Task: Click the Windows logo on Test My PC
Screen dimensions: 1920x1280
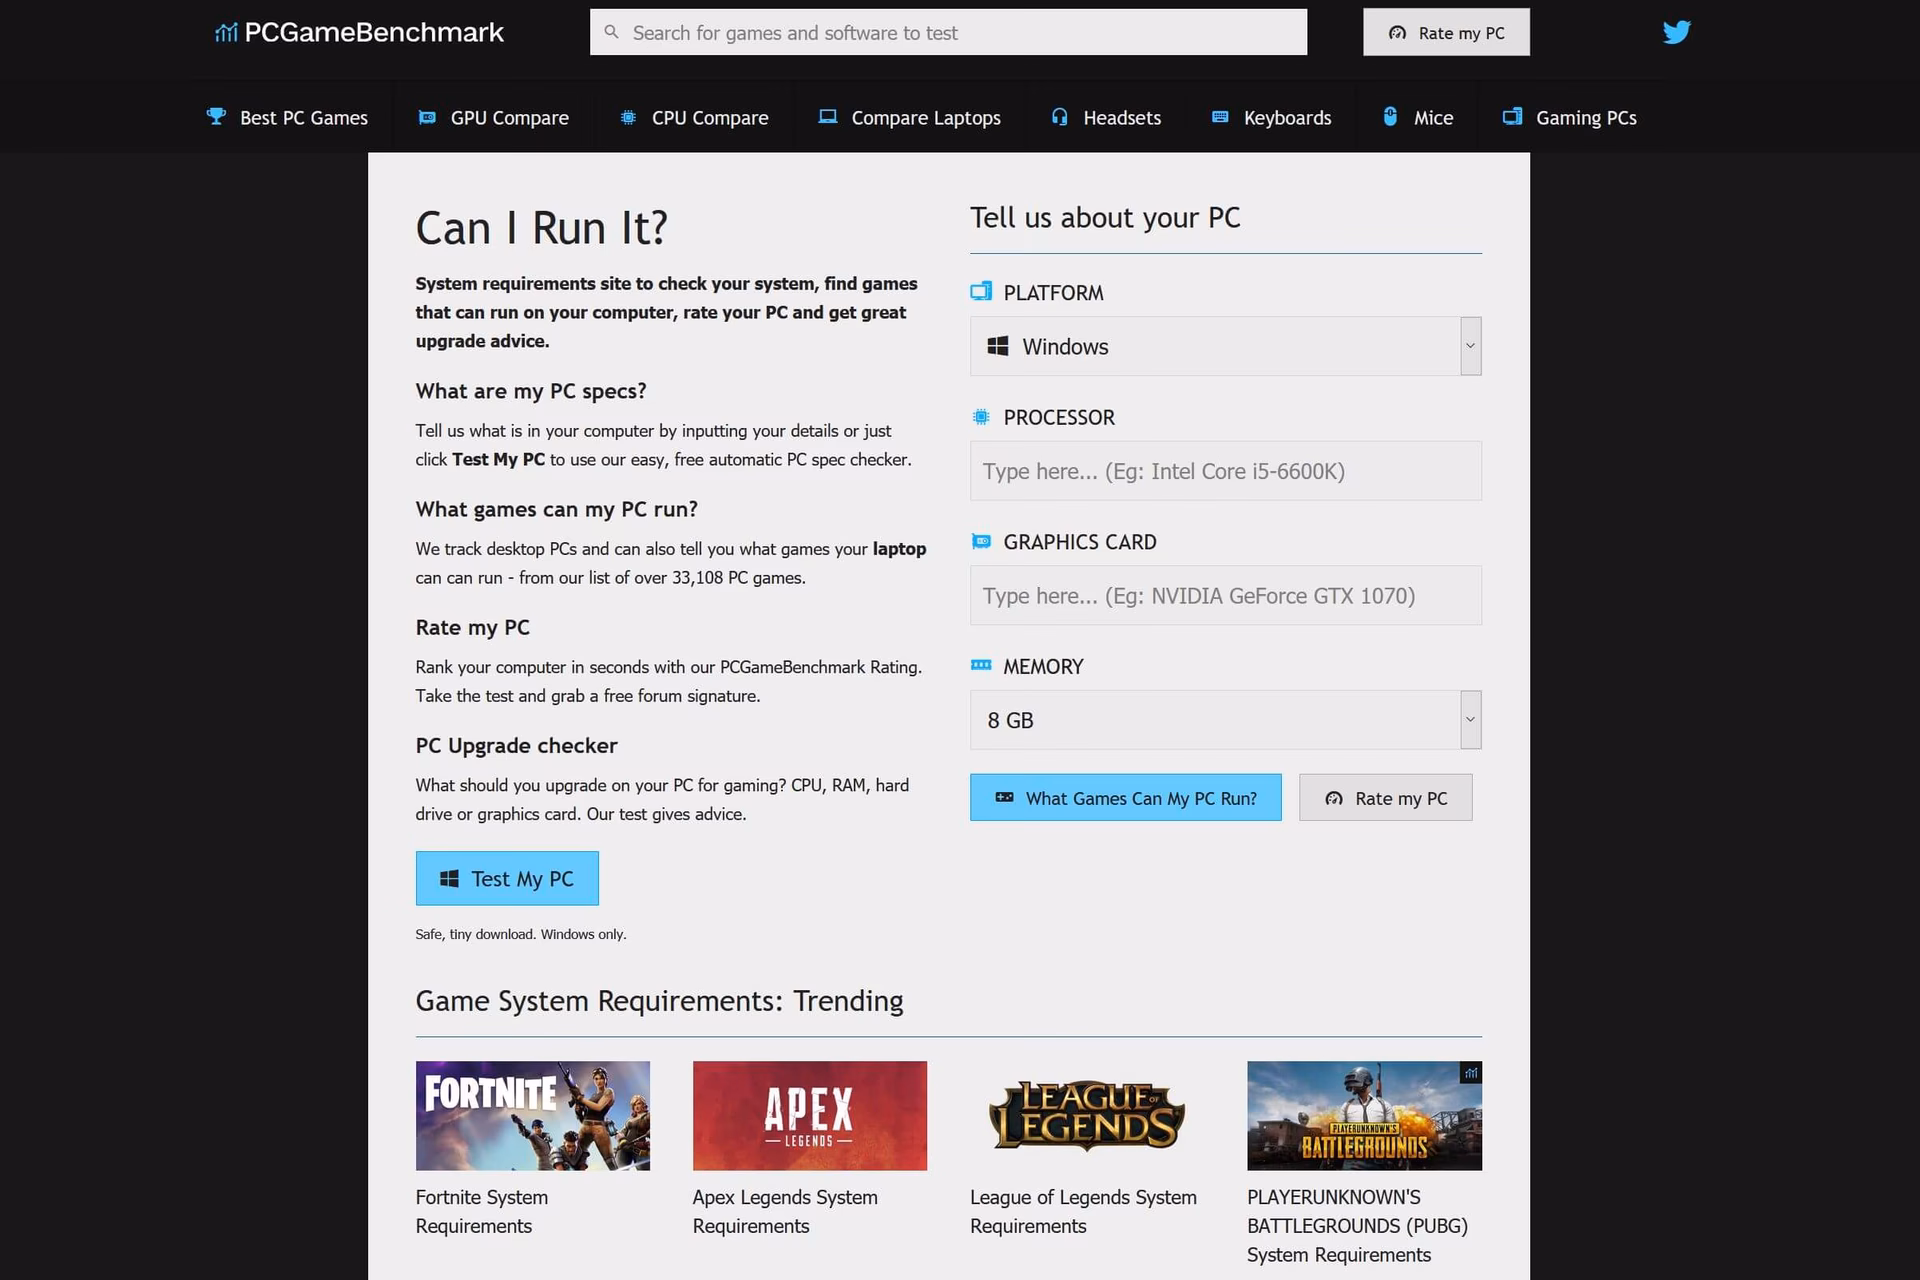Action: (450, 878)
